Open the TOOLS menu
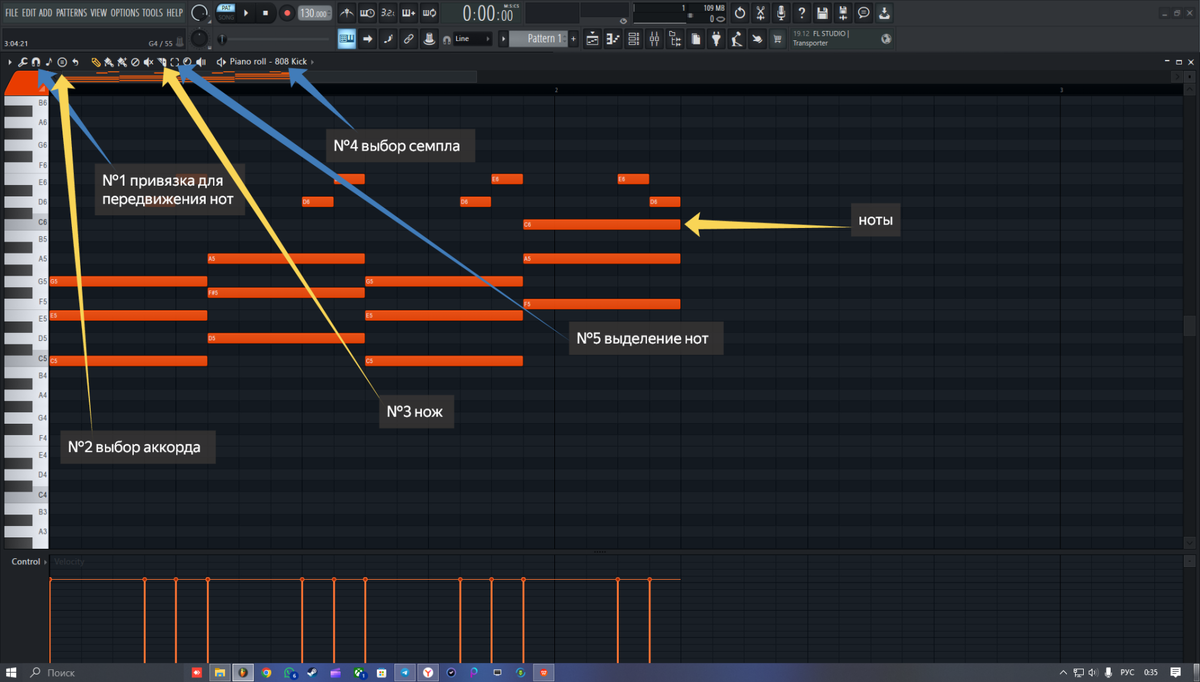 153,12
